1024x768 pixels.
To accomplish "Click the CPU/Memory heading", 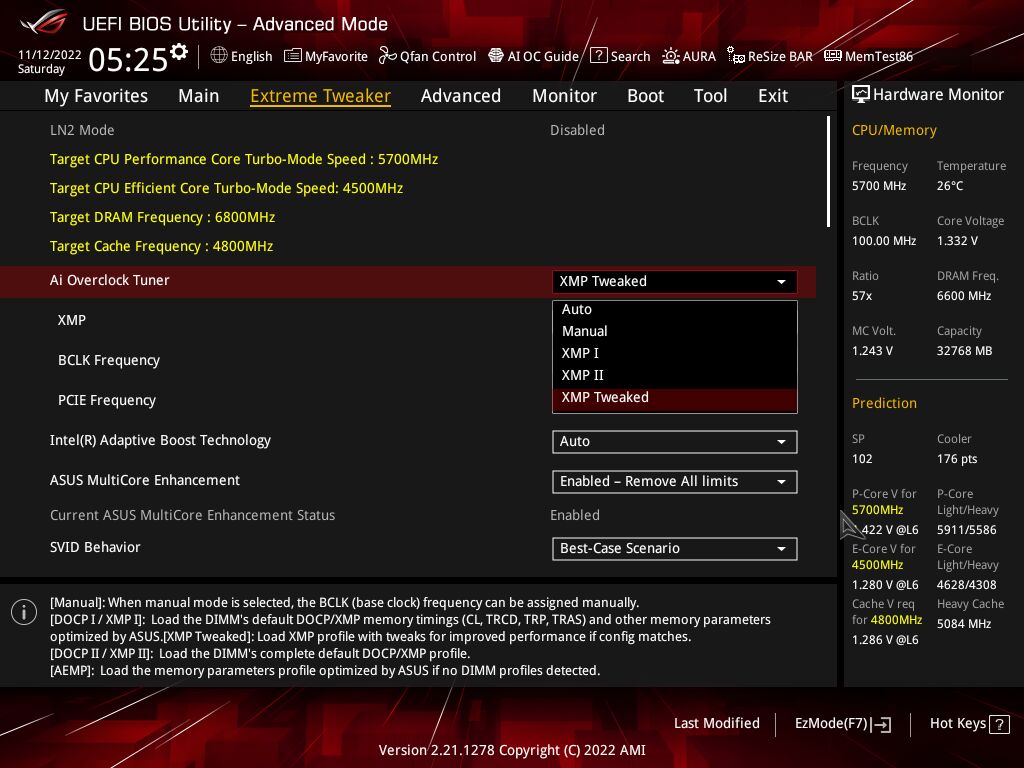I will pyautogui.click(x=894, y=130).
